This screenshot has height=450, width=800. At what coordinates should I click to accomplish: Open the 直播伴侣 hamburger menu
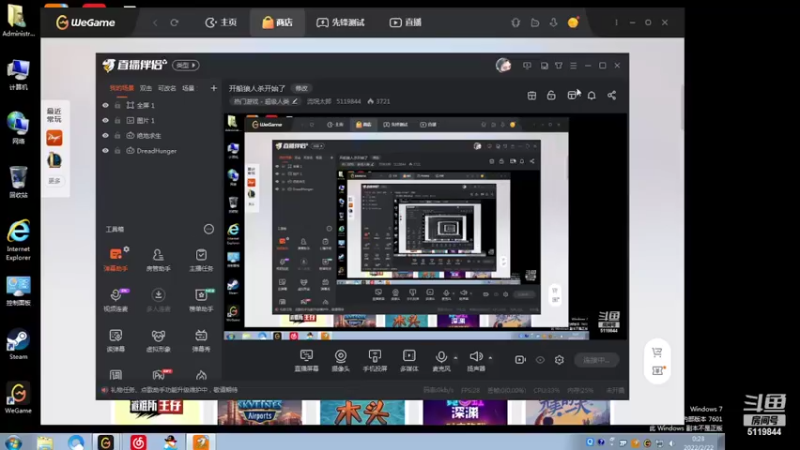coord(573,65)
